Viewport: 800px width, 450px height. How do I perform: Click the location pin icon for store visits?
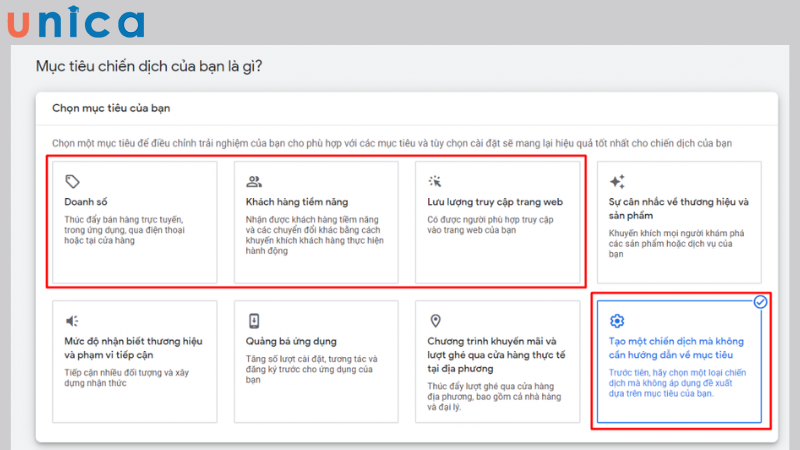(x=435, y=321)
